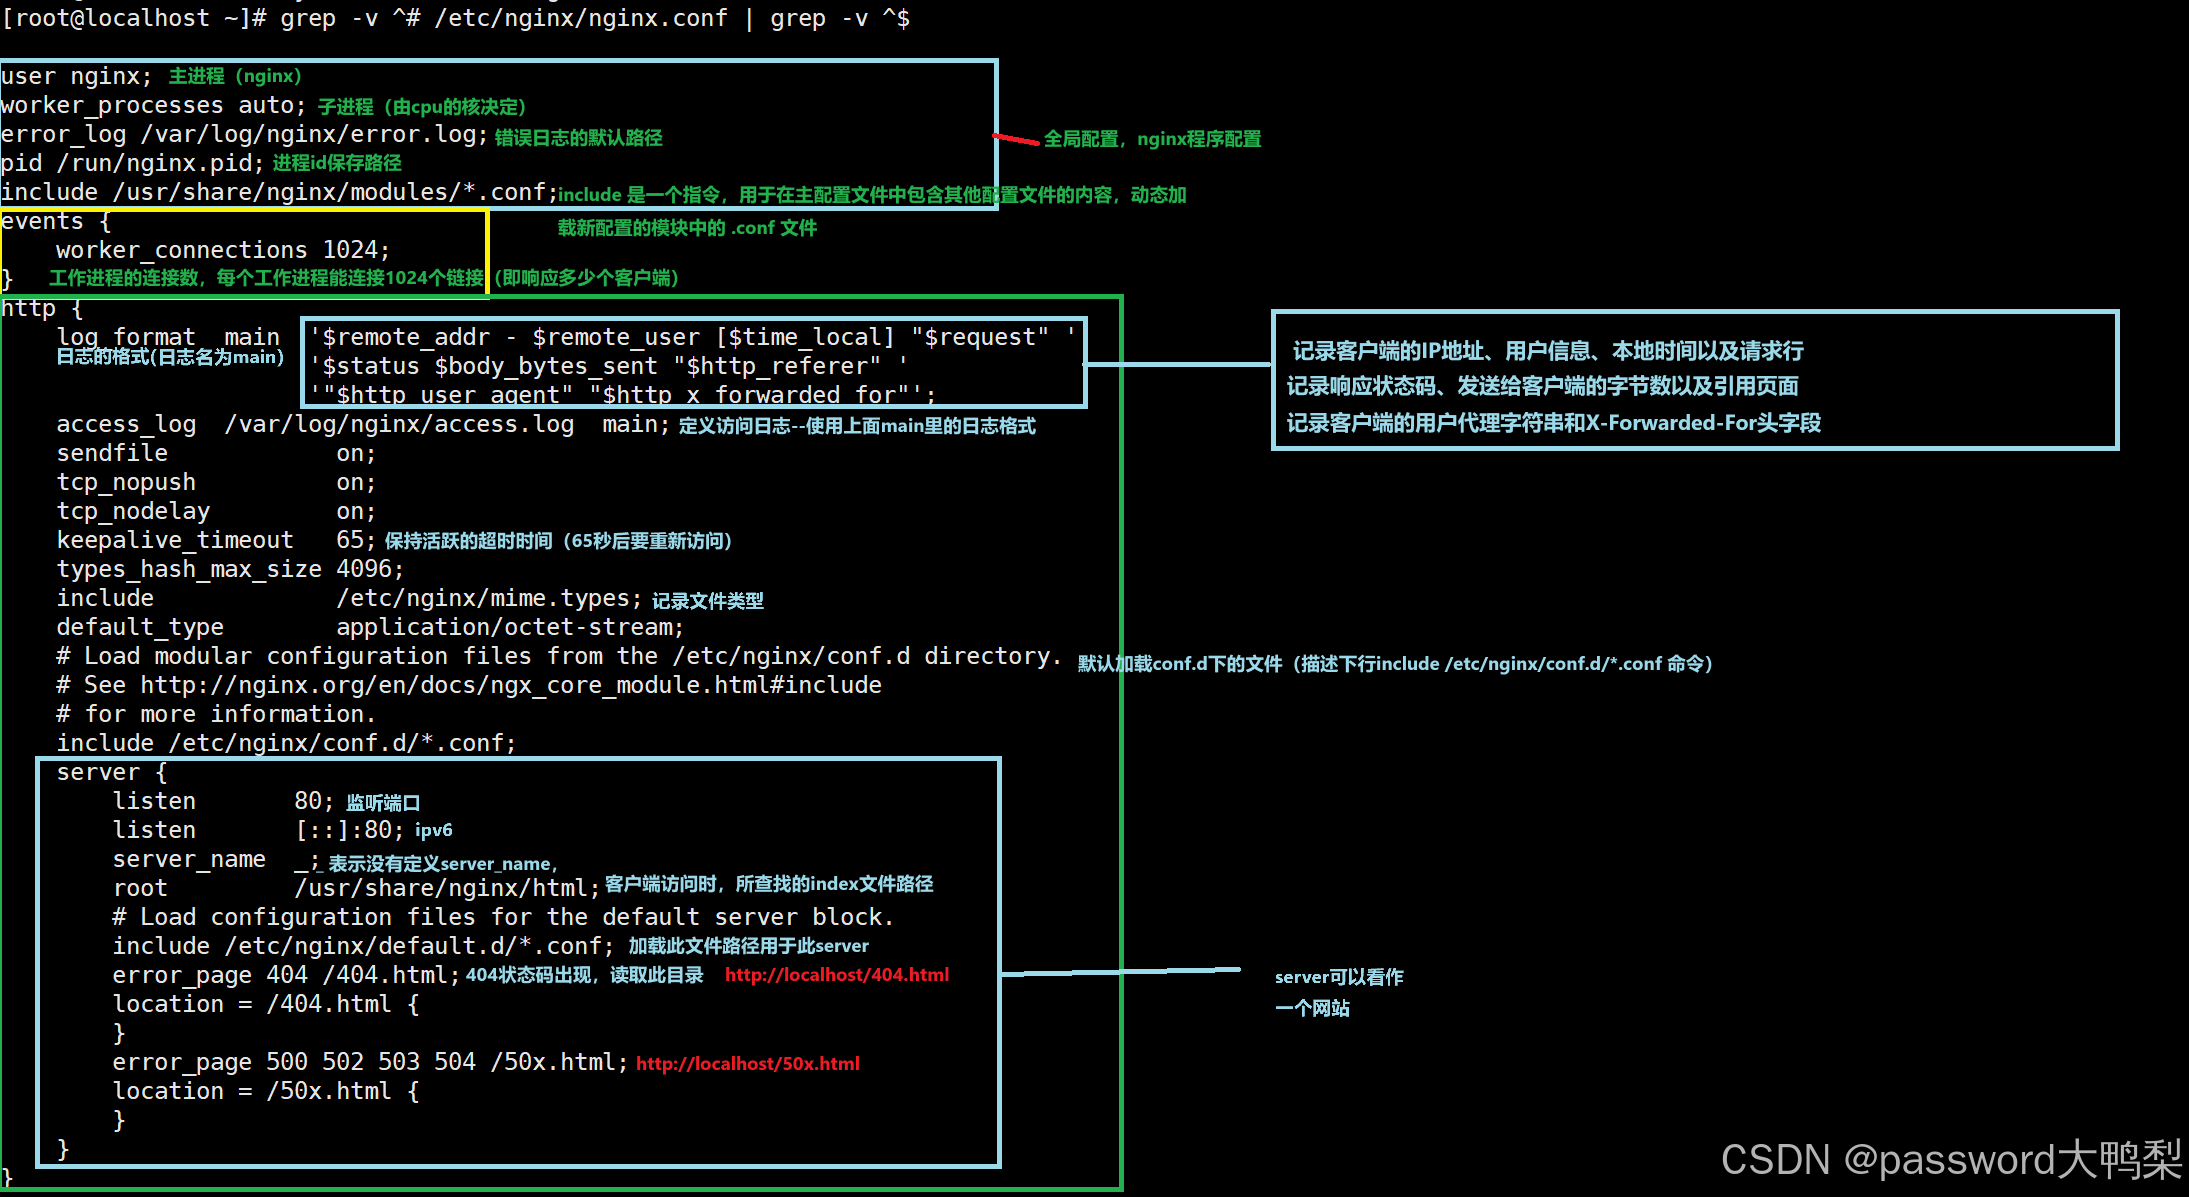Select the '# Load modular configuration files' comment
The image size is (2189, 1197).
[x=559, y=656]
